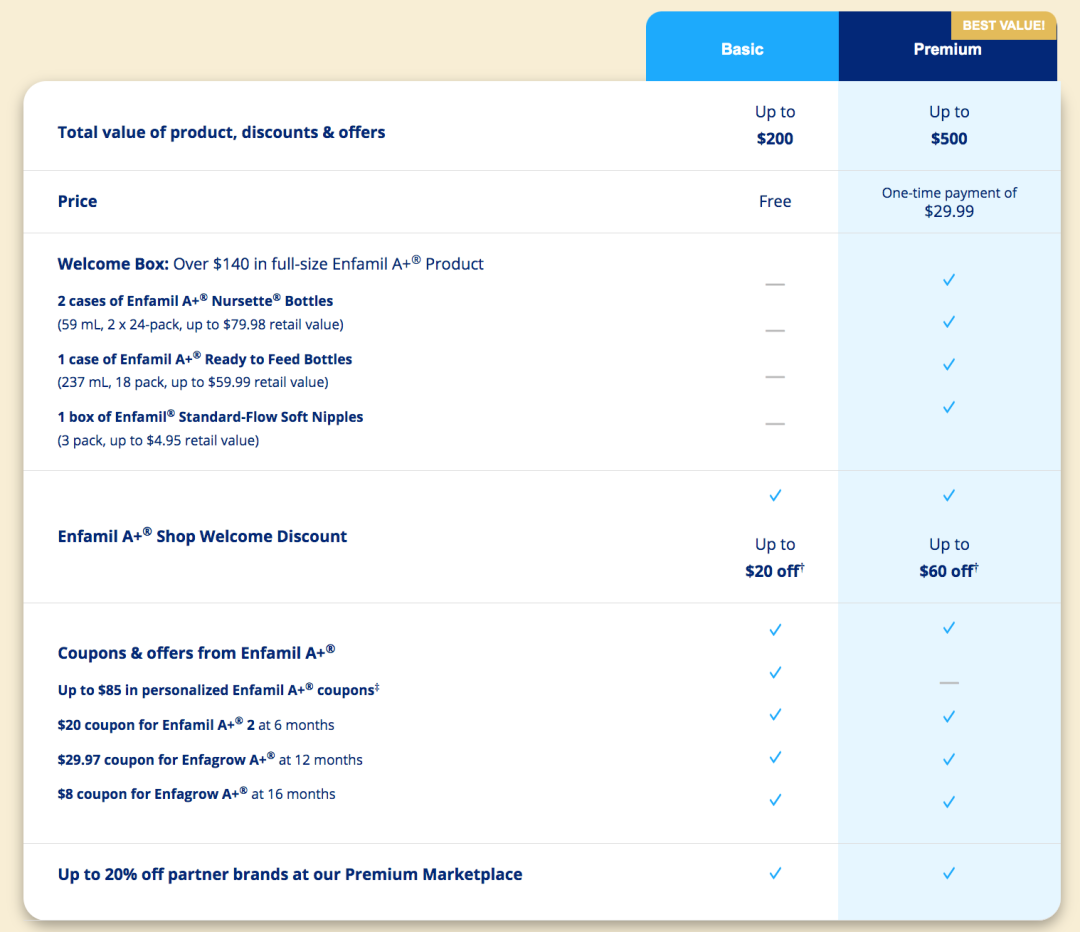
Task: Click the BEST VALUE! badge
Action: click(1004, 25)
